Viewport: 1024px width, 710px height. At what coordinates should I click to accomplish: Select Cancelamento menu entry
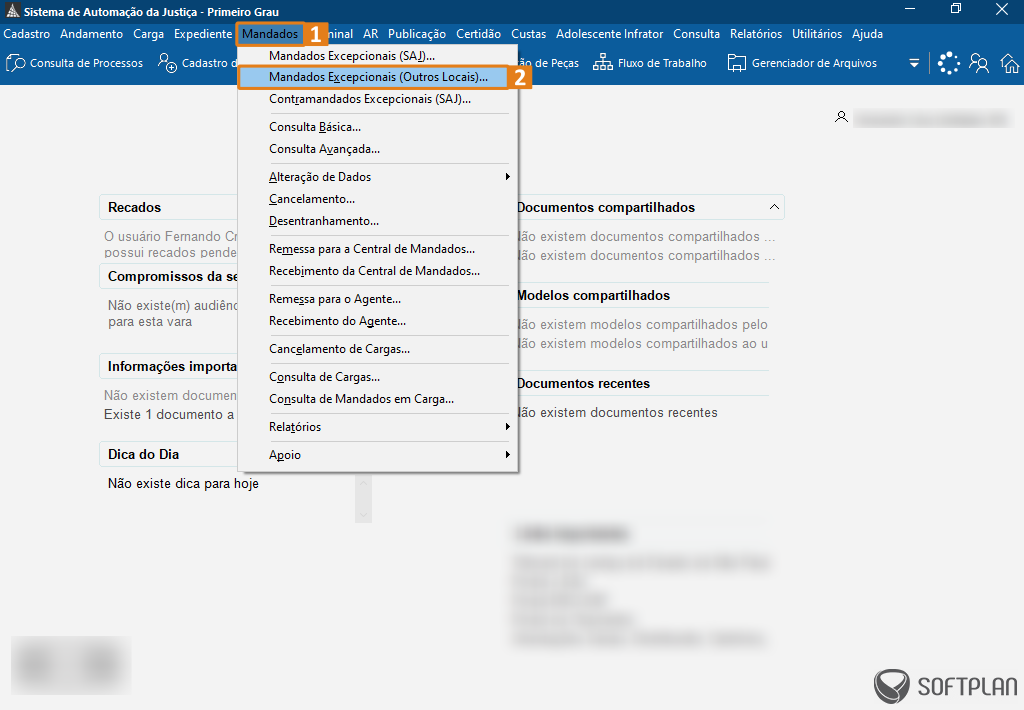click(x=379, y=199)
